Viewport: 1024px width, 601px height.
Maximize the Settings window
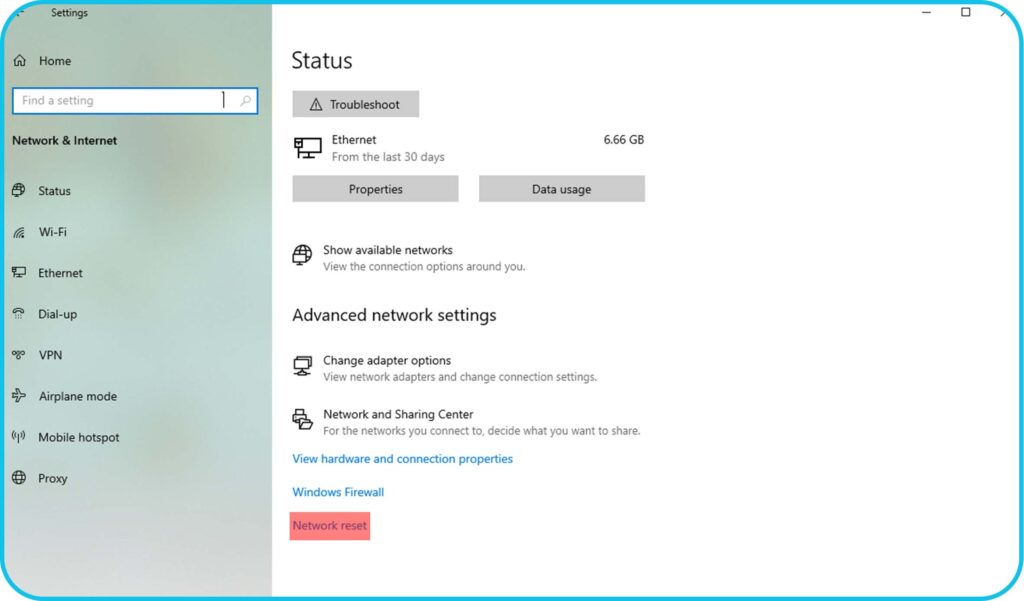965,12
